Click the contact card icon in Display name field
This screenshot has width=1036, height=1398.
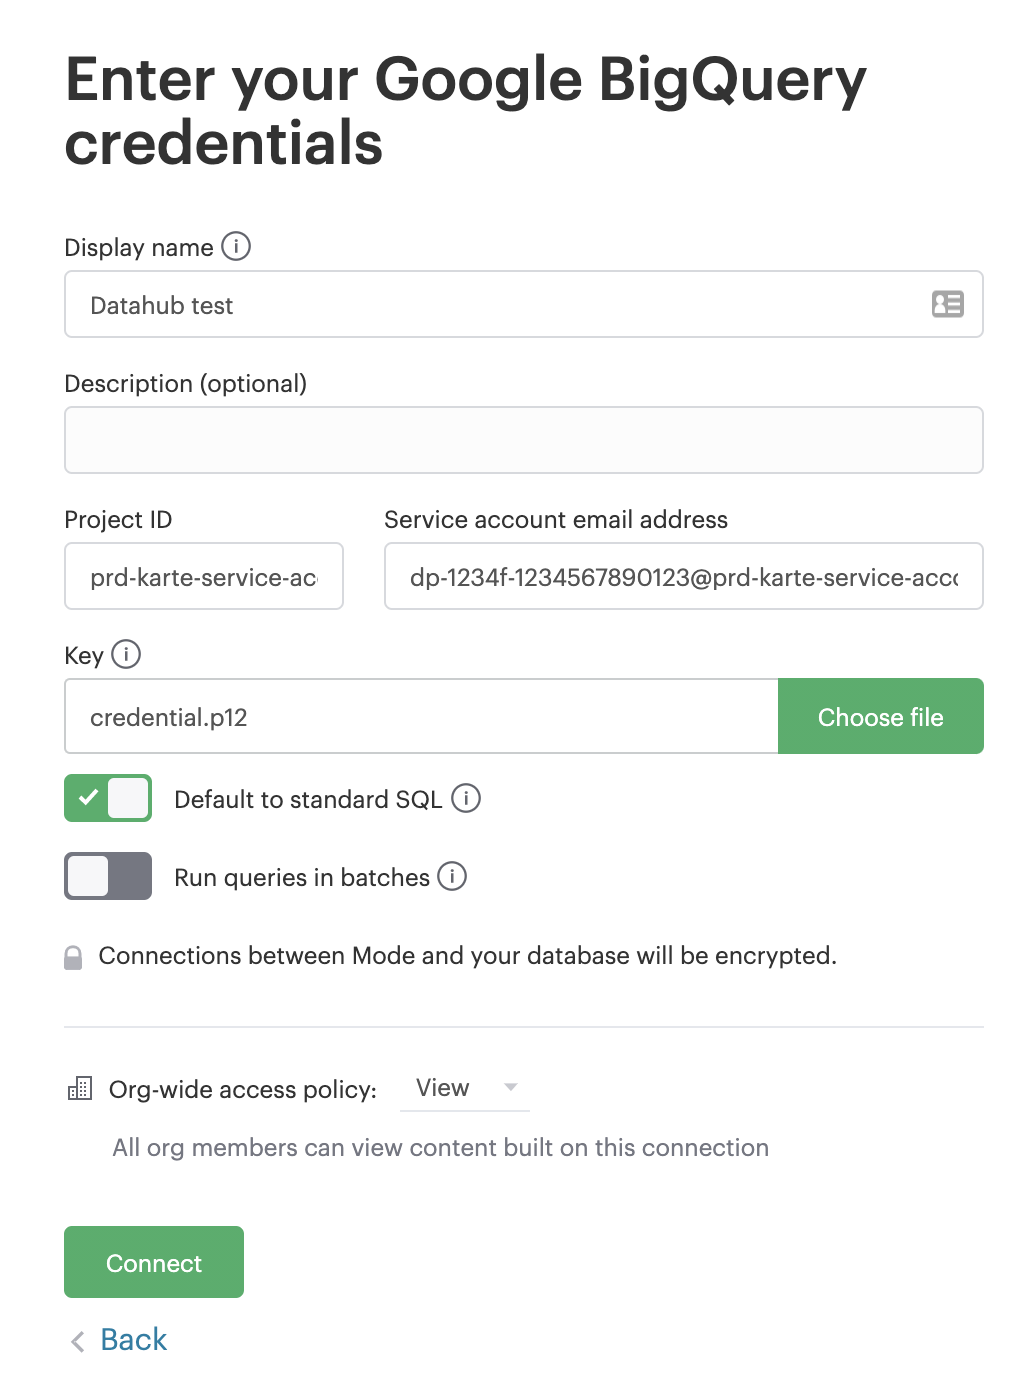click(x=947, y=304)
